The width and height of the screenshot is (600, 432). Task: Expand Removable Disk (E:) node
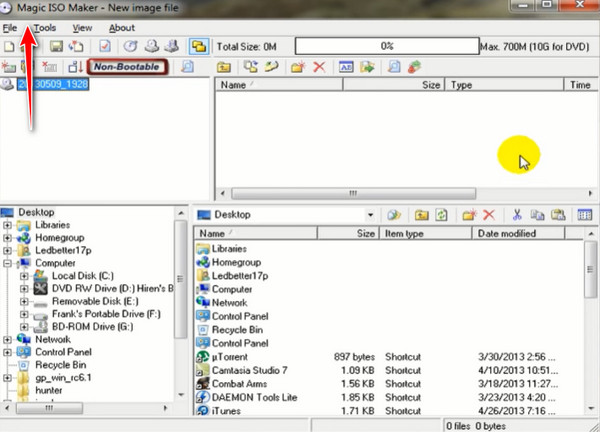pos(24,301)
